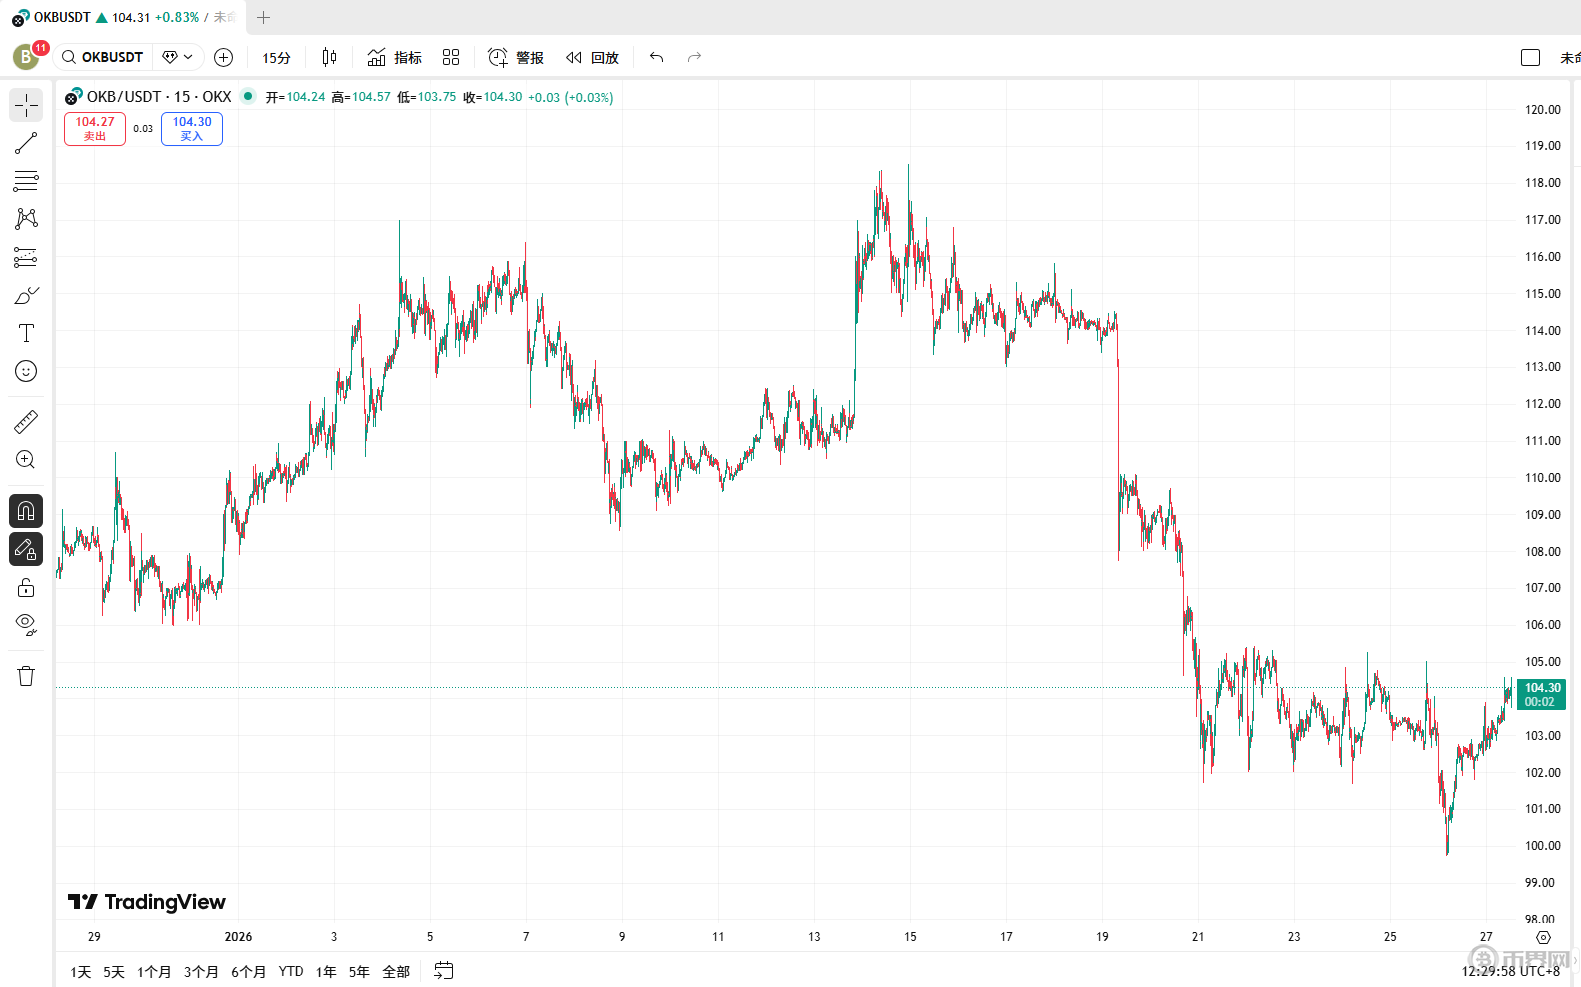Open the 15分 time interval menu
The width and height of the screenshot is (1581, 987).
pos(276,58)
